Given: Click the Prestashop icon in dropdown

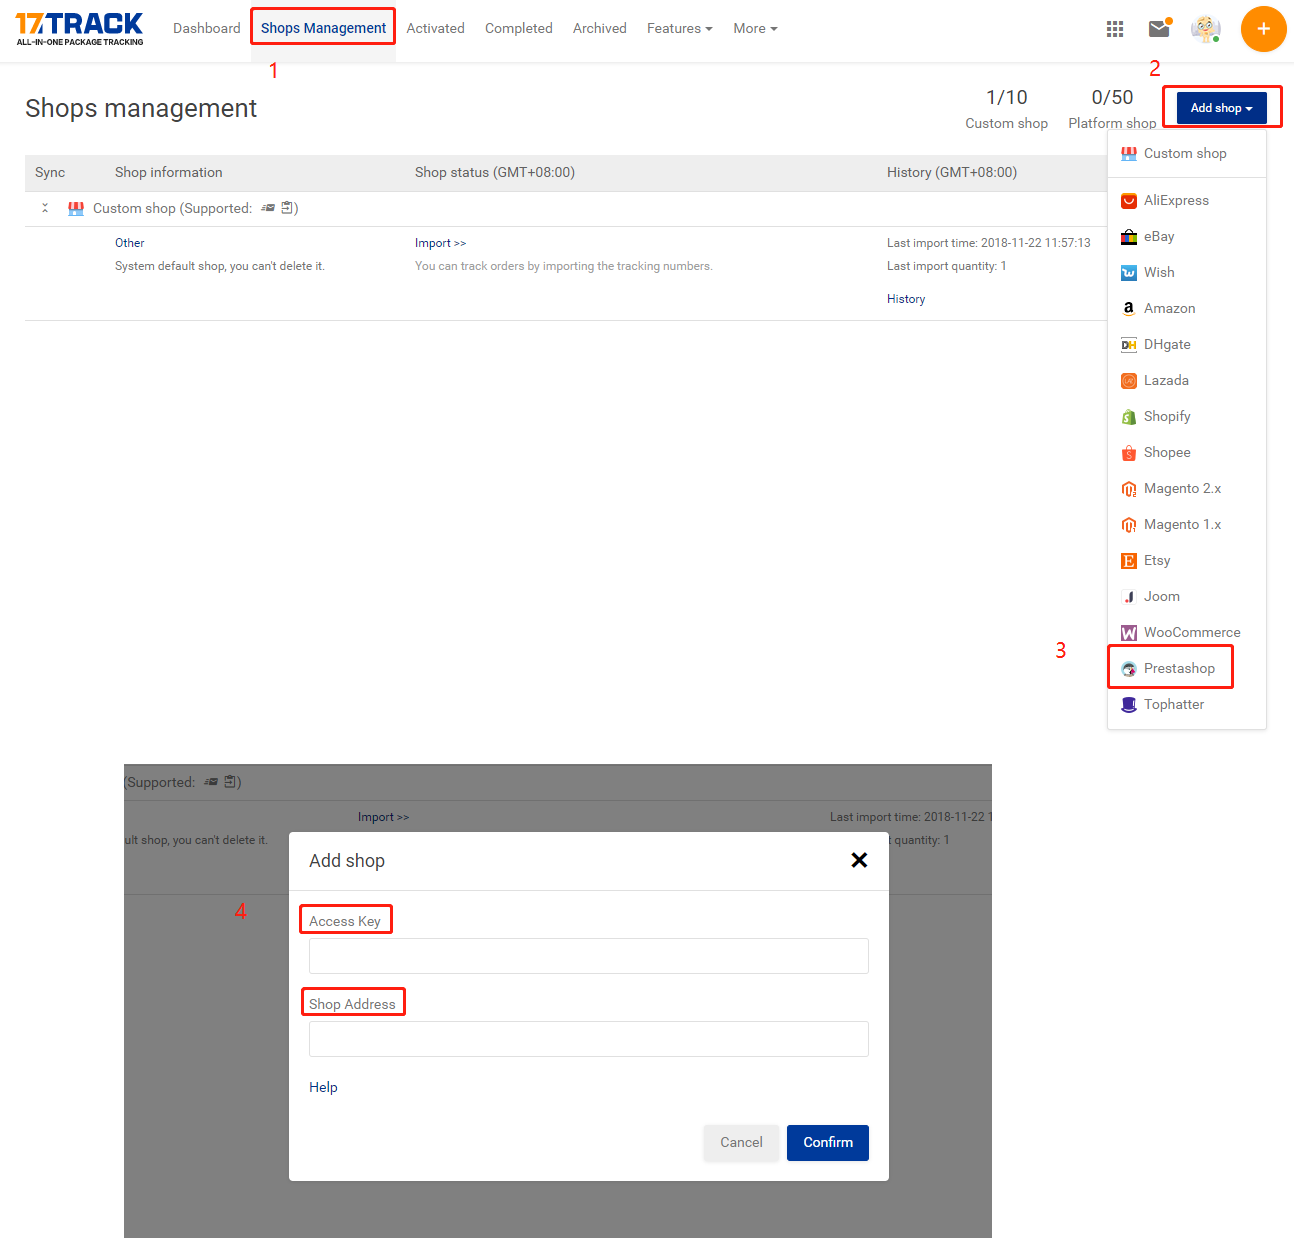Looking at the screenshot, I should tap(1129, 669).
